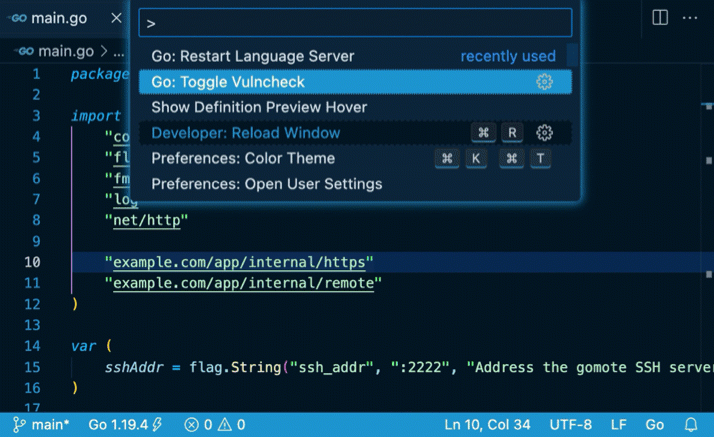This screenshot has height=437, width=714.
Task: Open the editor more actions ellipsis
Action: point(690,18)
